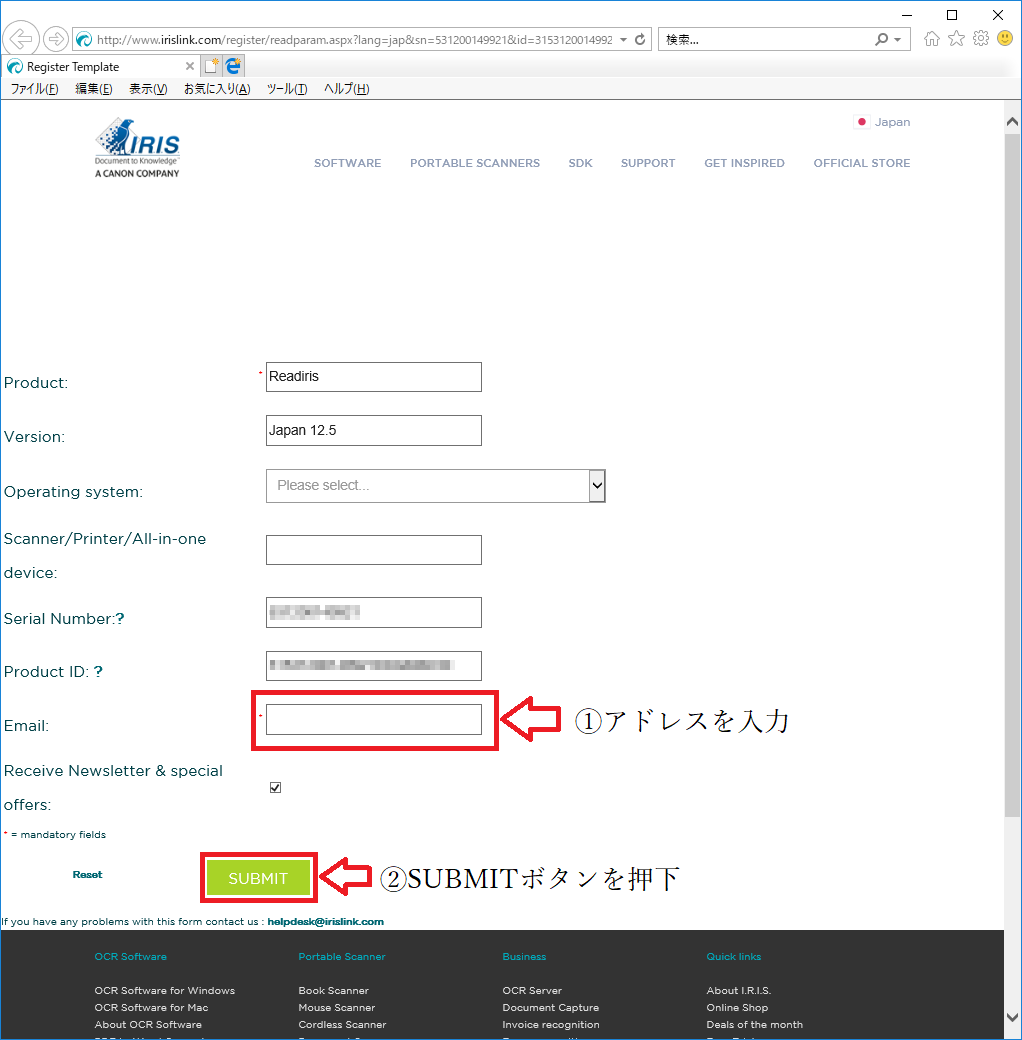Click into the Email input field
The image size is (1022, 1040).
pos(374,720)
